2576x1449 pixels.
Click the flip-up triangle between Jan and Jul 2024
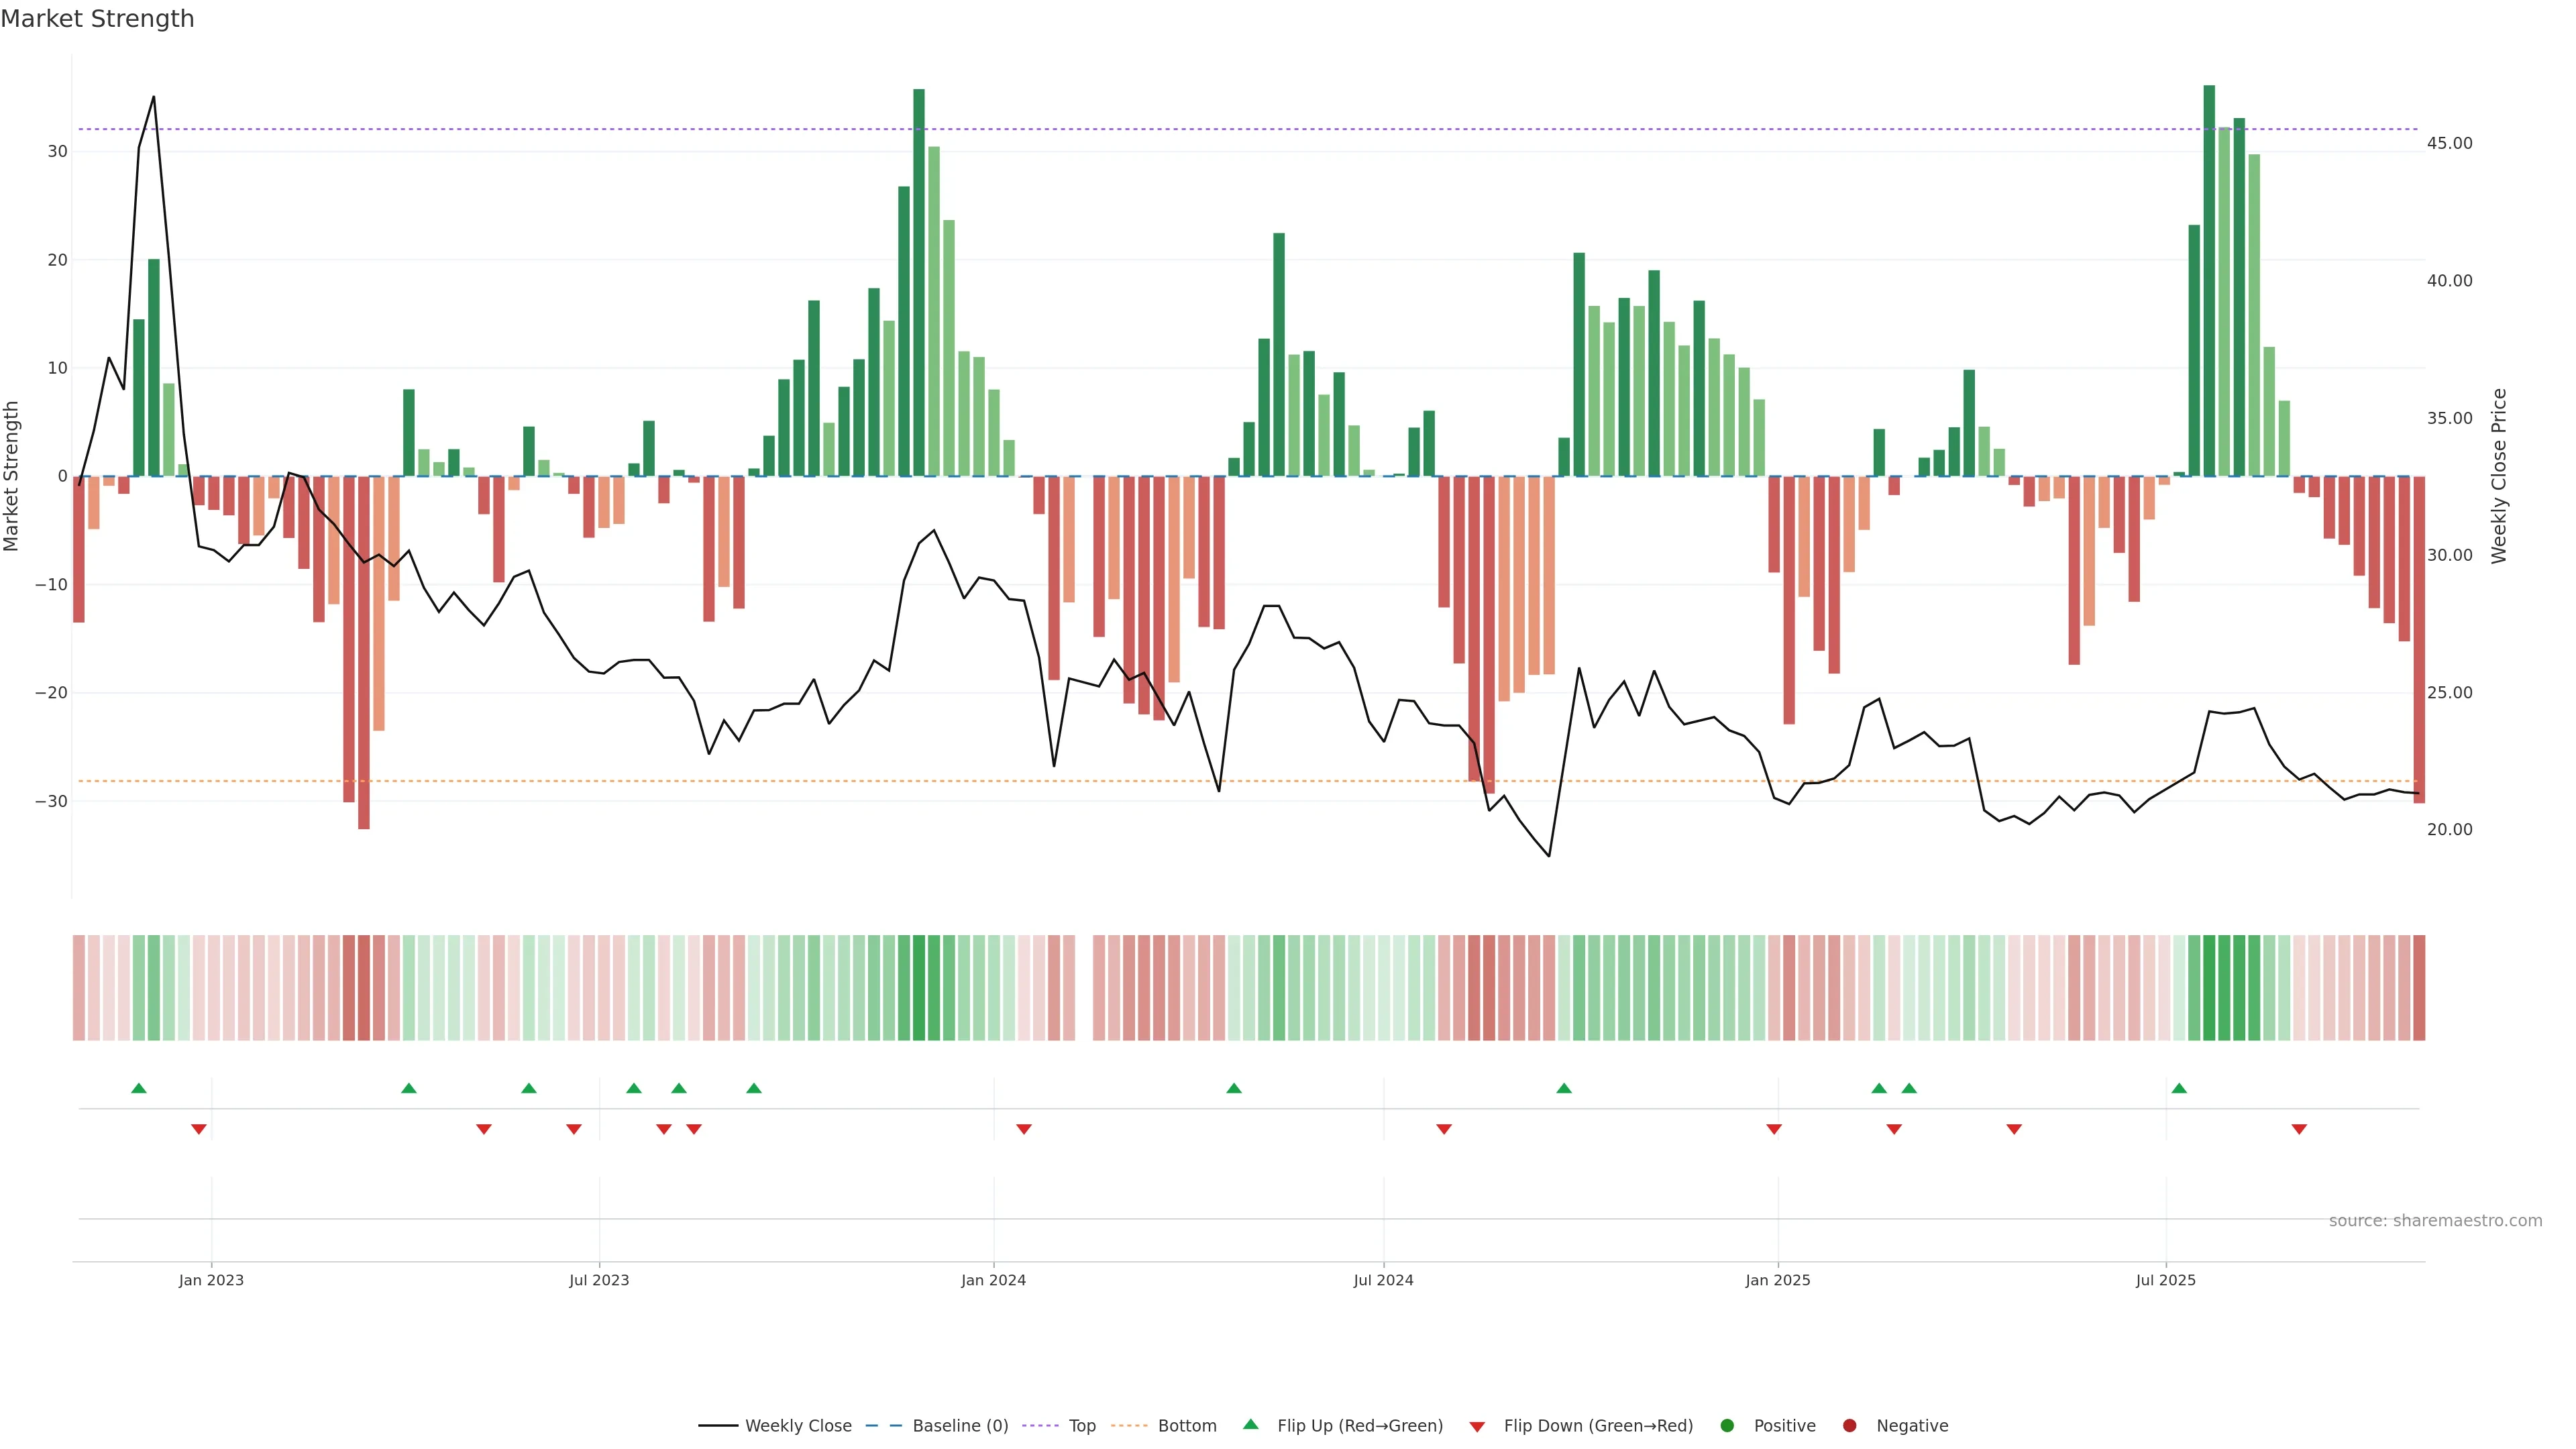click(1234, 1088)
